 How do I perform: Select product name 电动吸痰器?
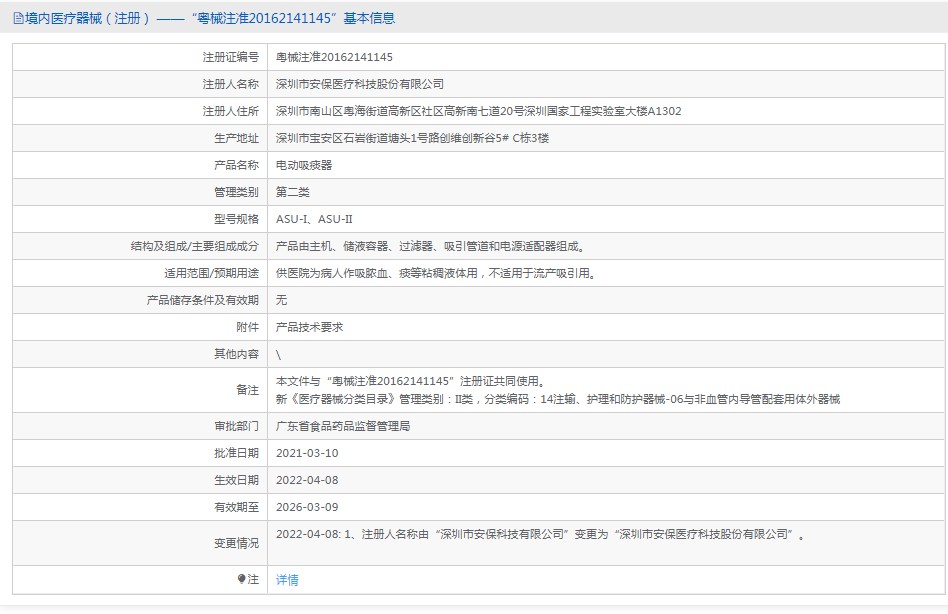pyautogui.click(x=304, y=165)
